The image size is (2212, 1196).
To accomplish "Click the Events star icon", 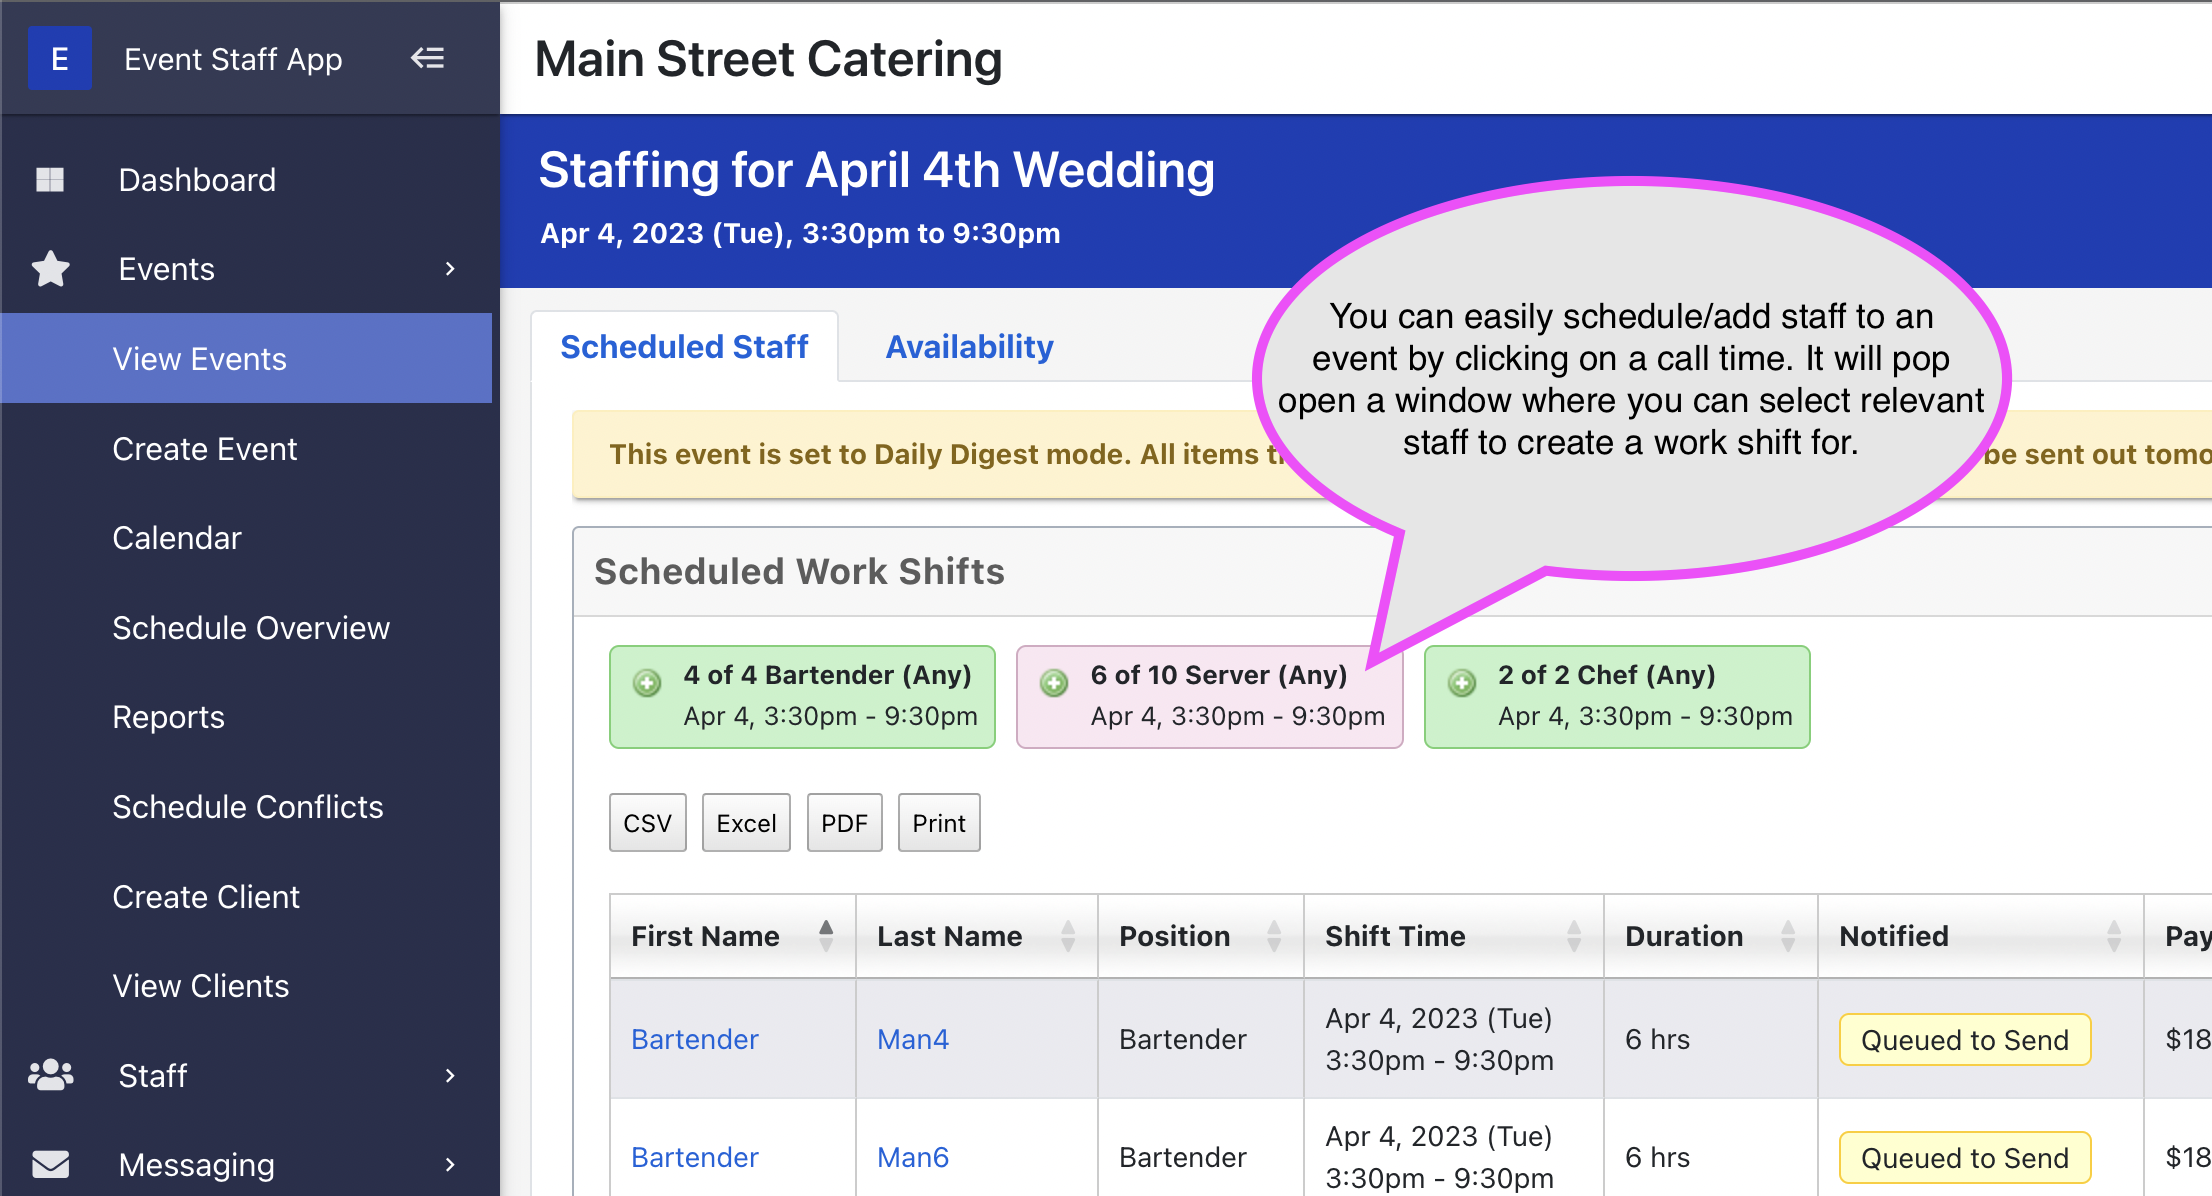I will pos(50,268).
